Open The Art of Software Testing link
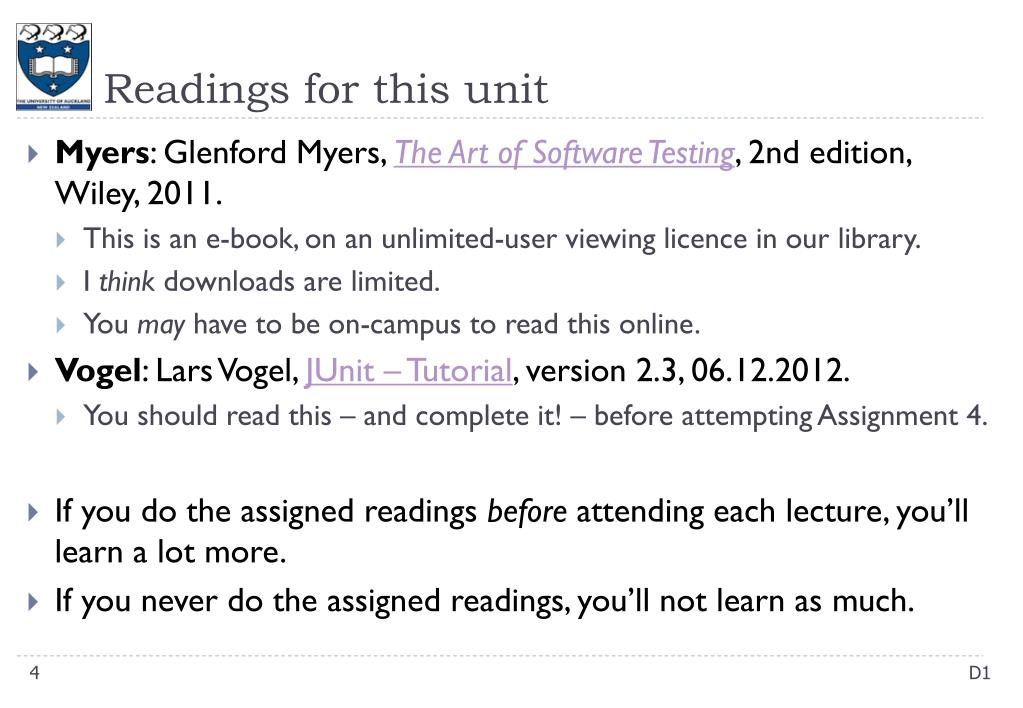Screen dimensions: 1023x708 click(x=564, y=153)
